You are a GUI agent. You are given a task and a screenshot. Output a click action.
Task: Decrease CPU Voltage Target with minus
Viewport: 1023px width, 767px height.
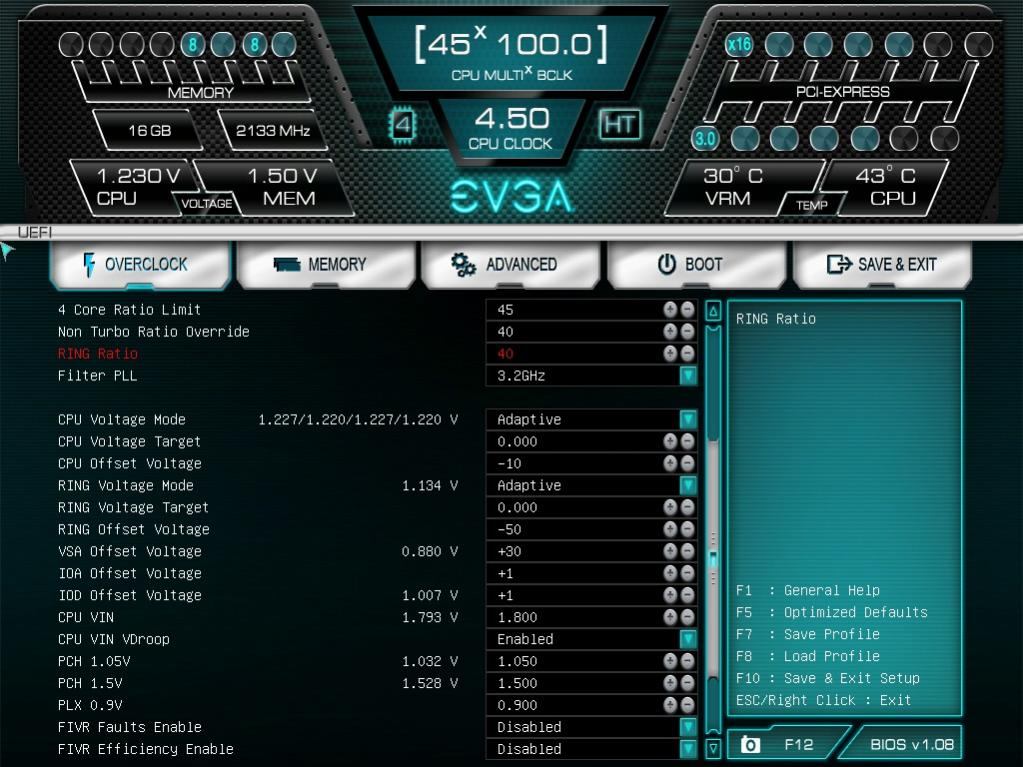(688, 442)
